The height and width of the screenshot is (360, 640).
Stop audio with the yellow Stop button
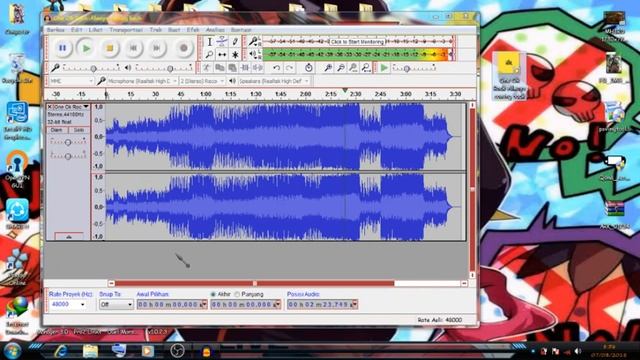pos(110,48)
